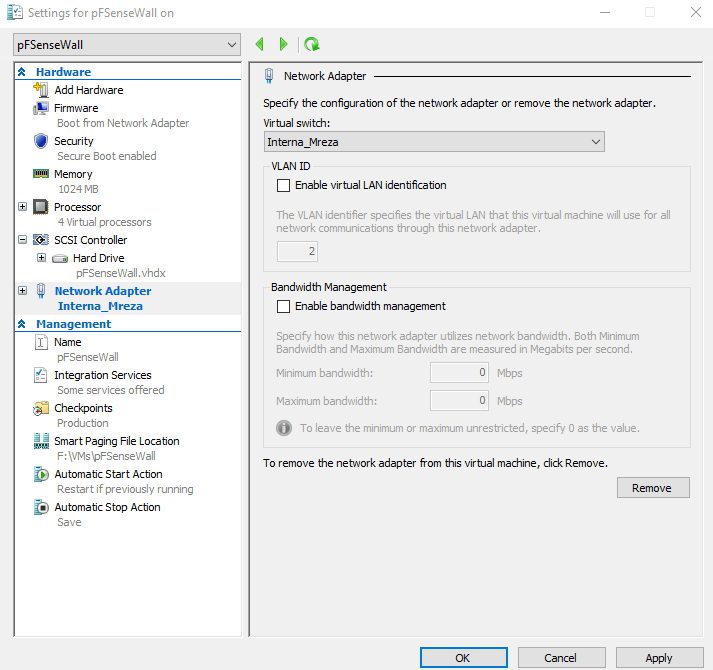Open the Virtual switch Interna_Mreza dropdown
713x670 pixels.
pos(433,142)
